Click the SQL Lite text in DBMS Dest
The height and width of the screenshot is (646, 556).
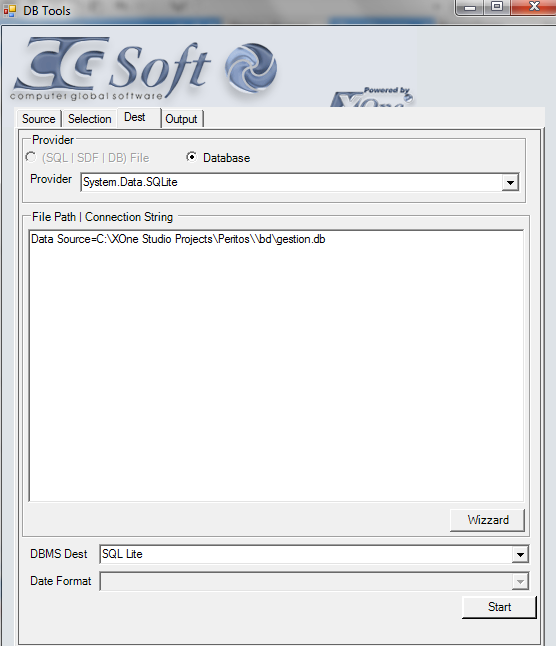(x=122, y=554)
